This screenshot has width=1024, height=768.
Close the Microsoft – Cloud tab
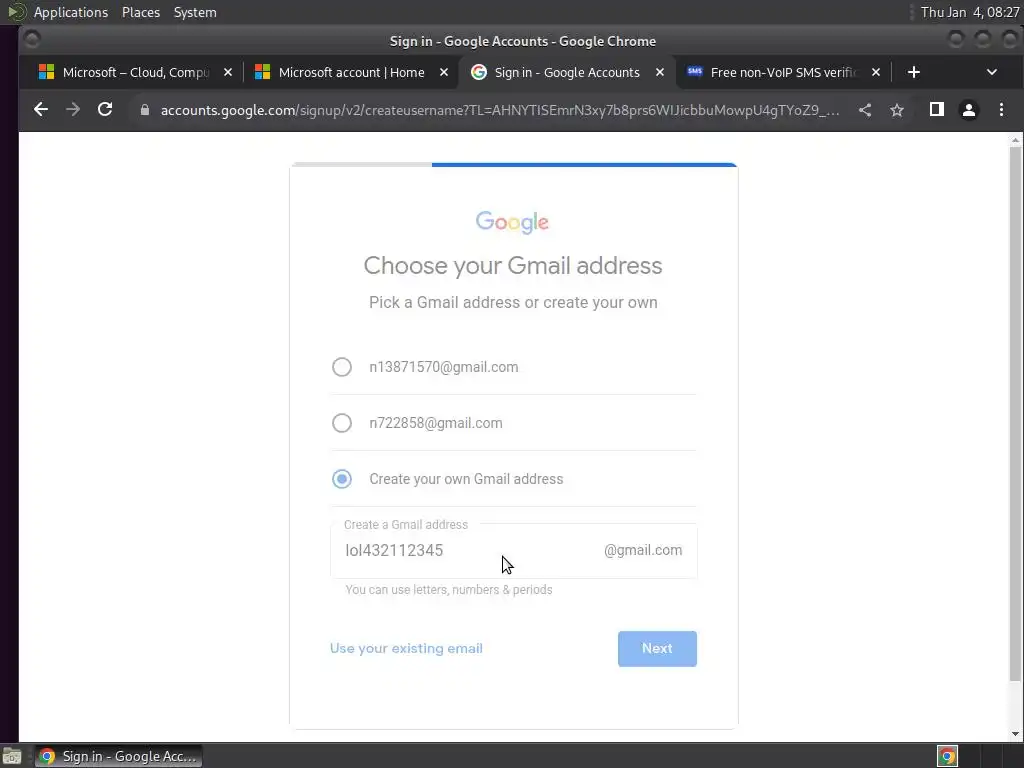227,72
